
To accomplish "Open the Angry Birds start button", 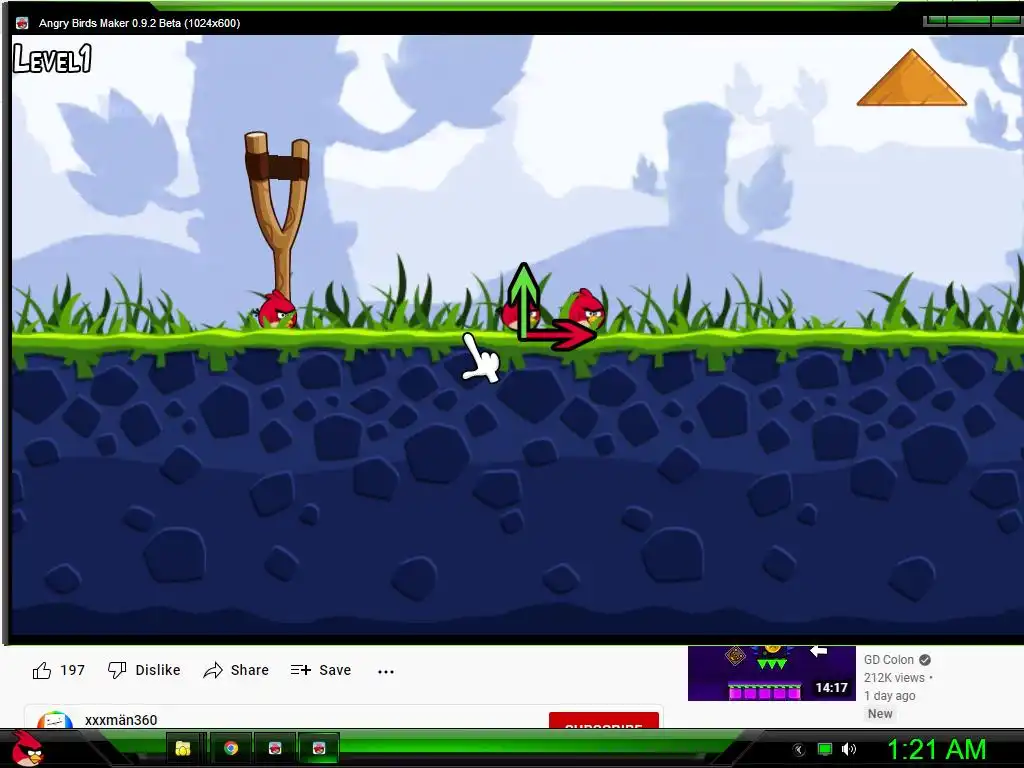I will click(x=27, y=749).
